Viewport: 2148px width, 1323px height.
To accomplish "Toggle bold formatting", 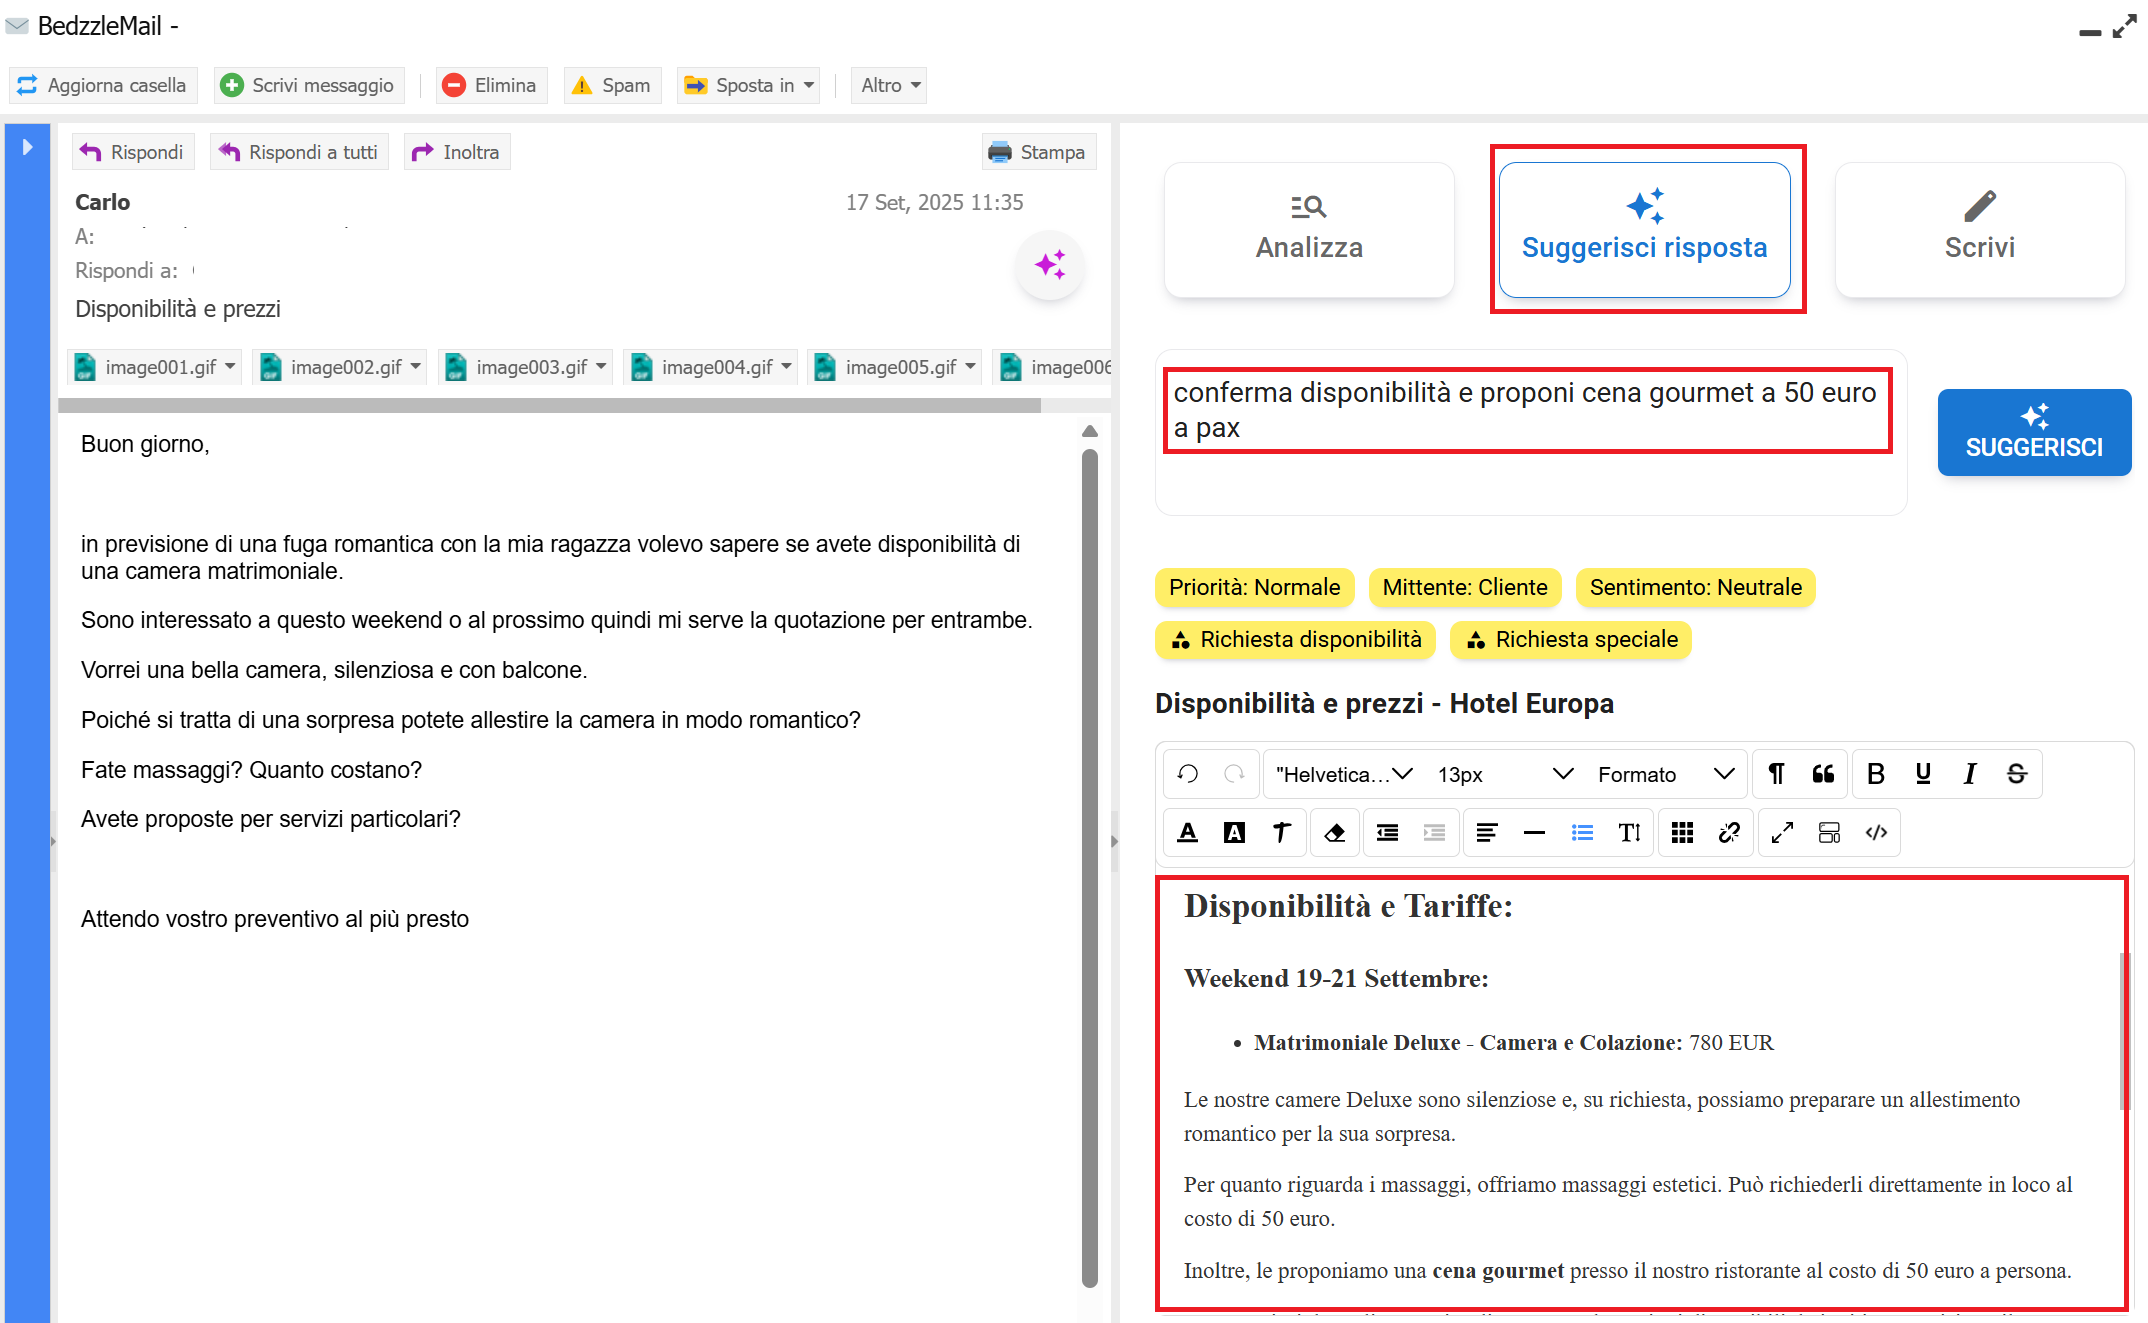I will (1876, 774).
